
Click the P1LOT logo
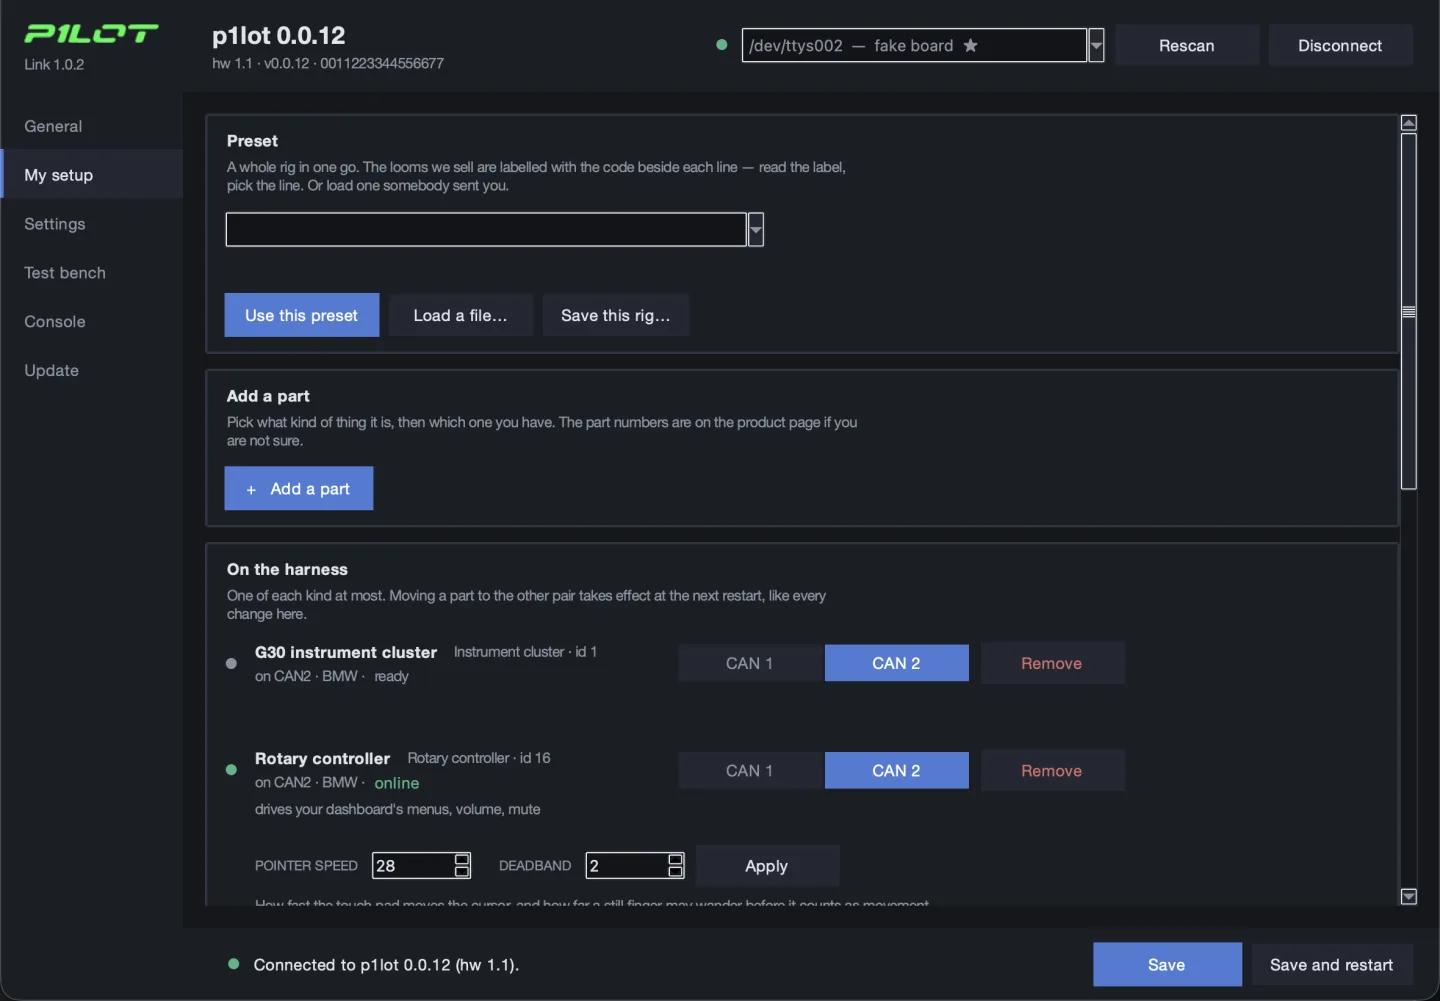click(91, 34)
